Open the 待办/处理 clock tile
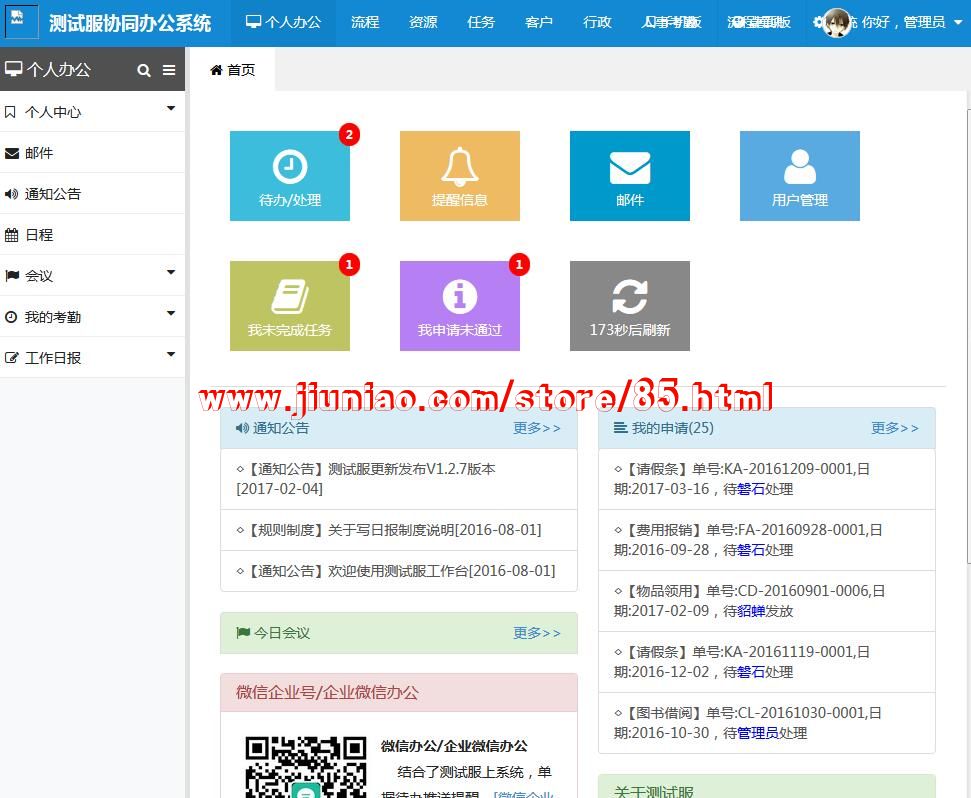This screenshot has width=971, height=798. coord(289,176)
